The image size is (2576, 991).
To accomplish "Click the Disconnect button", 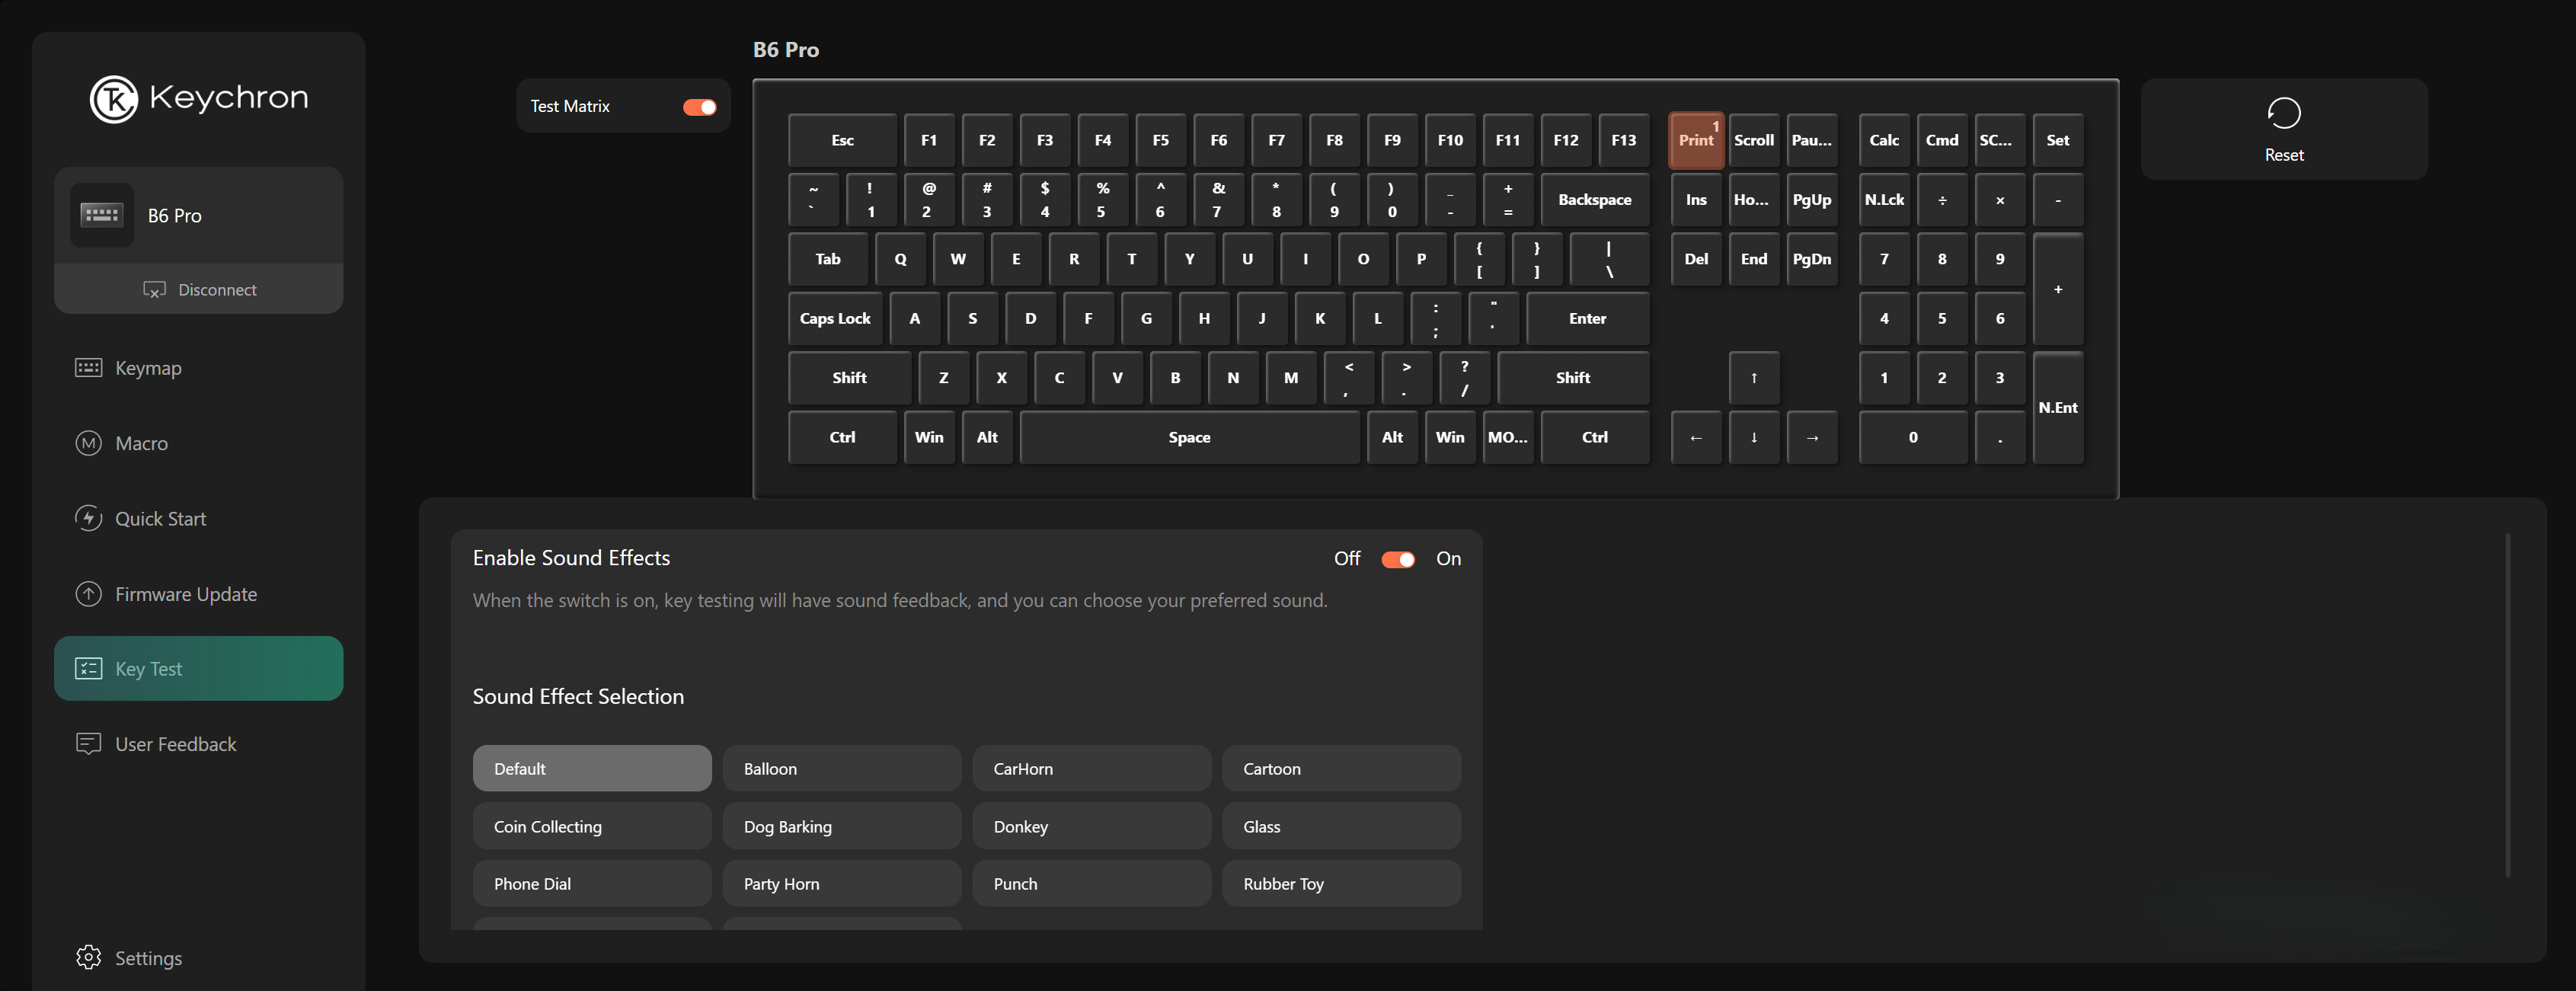I will tap(199, 289).
